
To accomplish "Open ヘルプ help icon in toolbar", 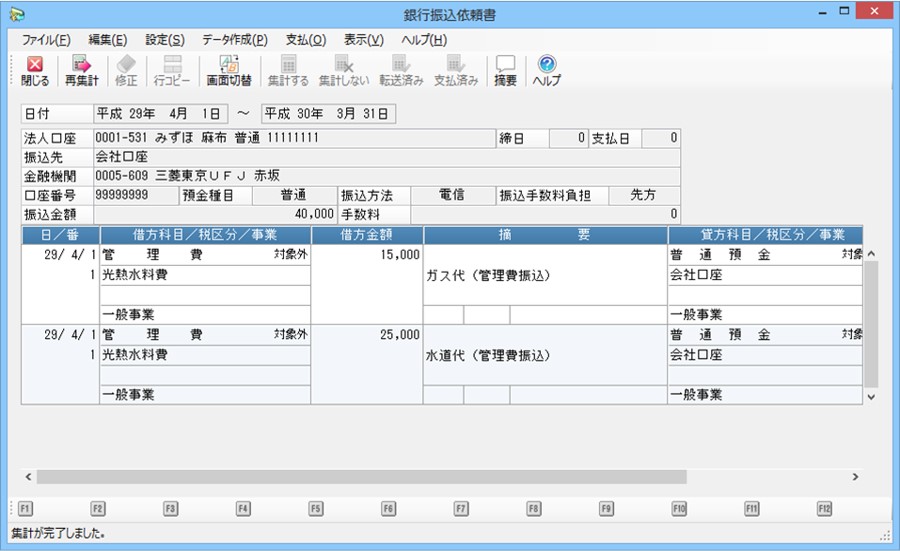I will click(x=546, y=70).
